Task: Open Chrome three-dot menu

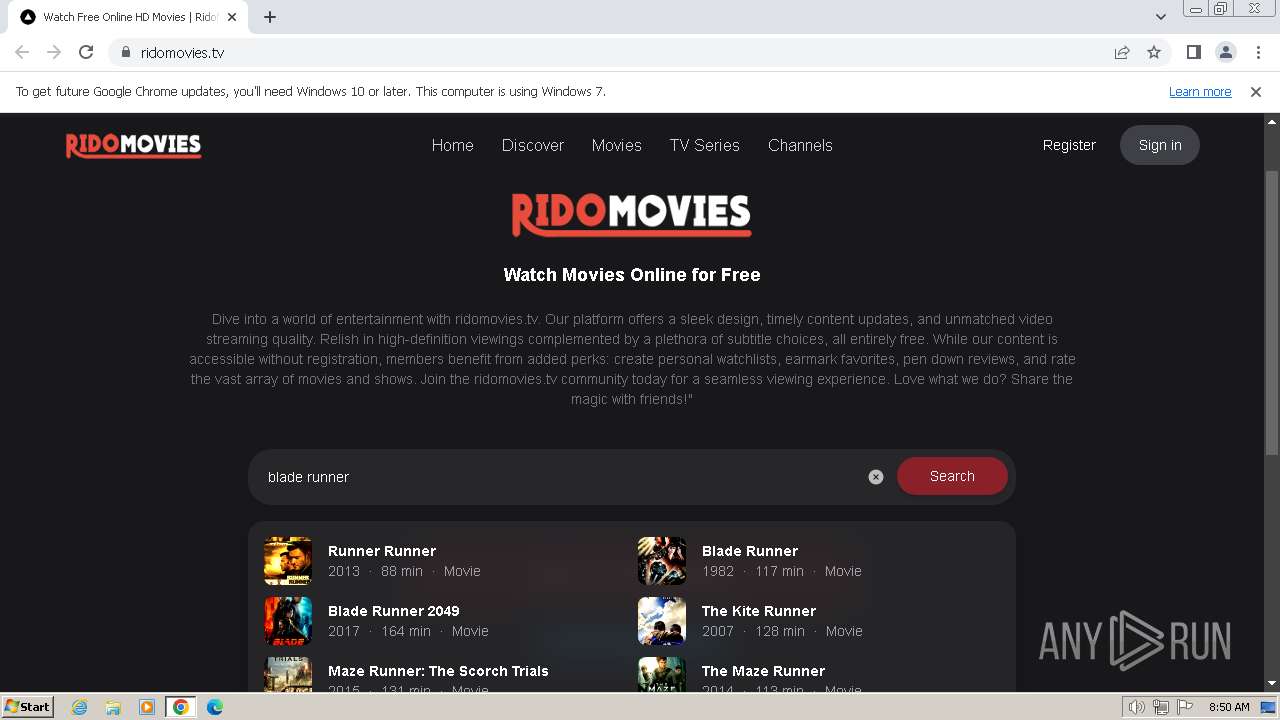Action: (x=1258, y=52)
